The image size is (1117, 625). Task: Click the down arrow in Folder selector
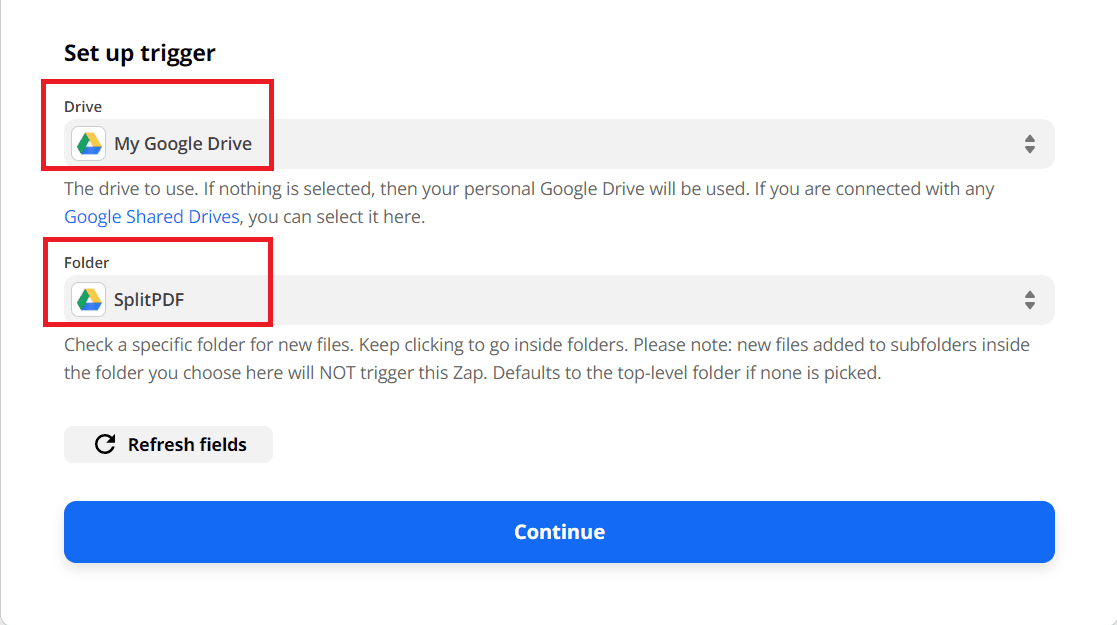pos(1029,306)
